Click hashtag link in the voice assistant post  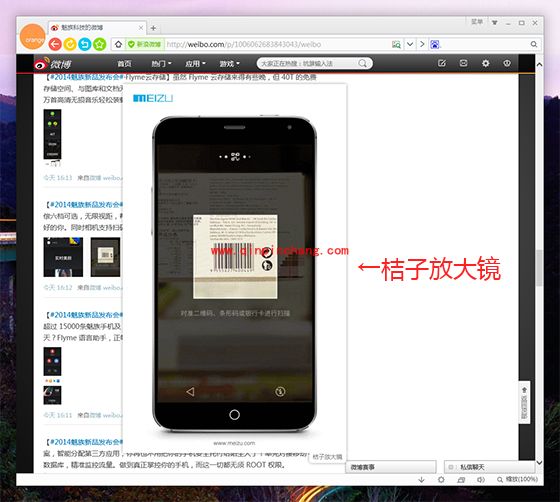point(86,315)
